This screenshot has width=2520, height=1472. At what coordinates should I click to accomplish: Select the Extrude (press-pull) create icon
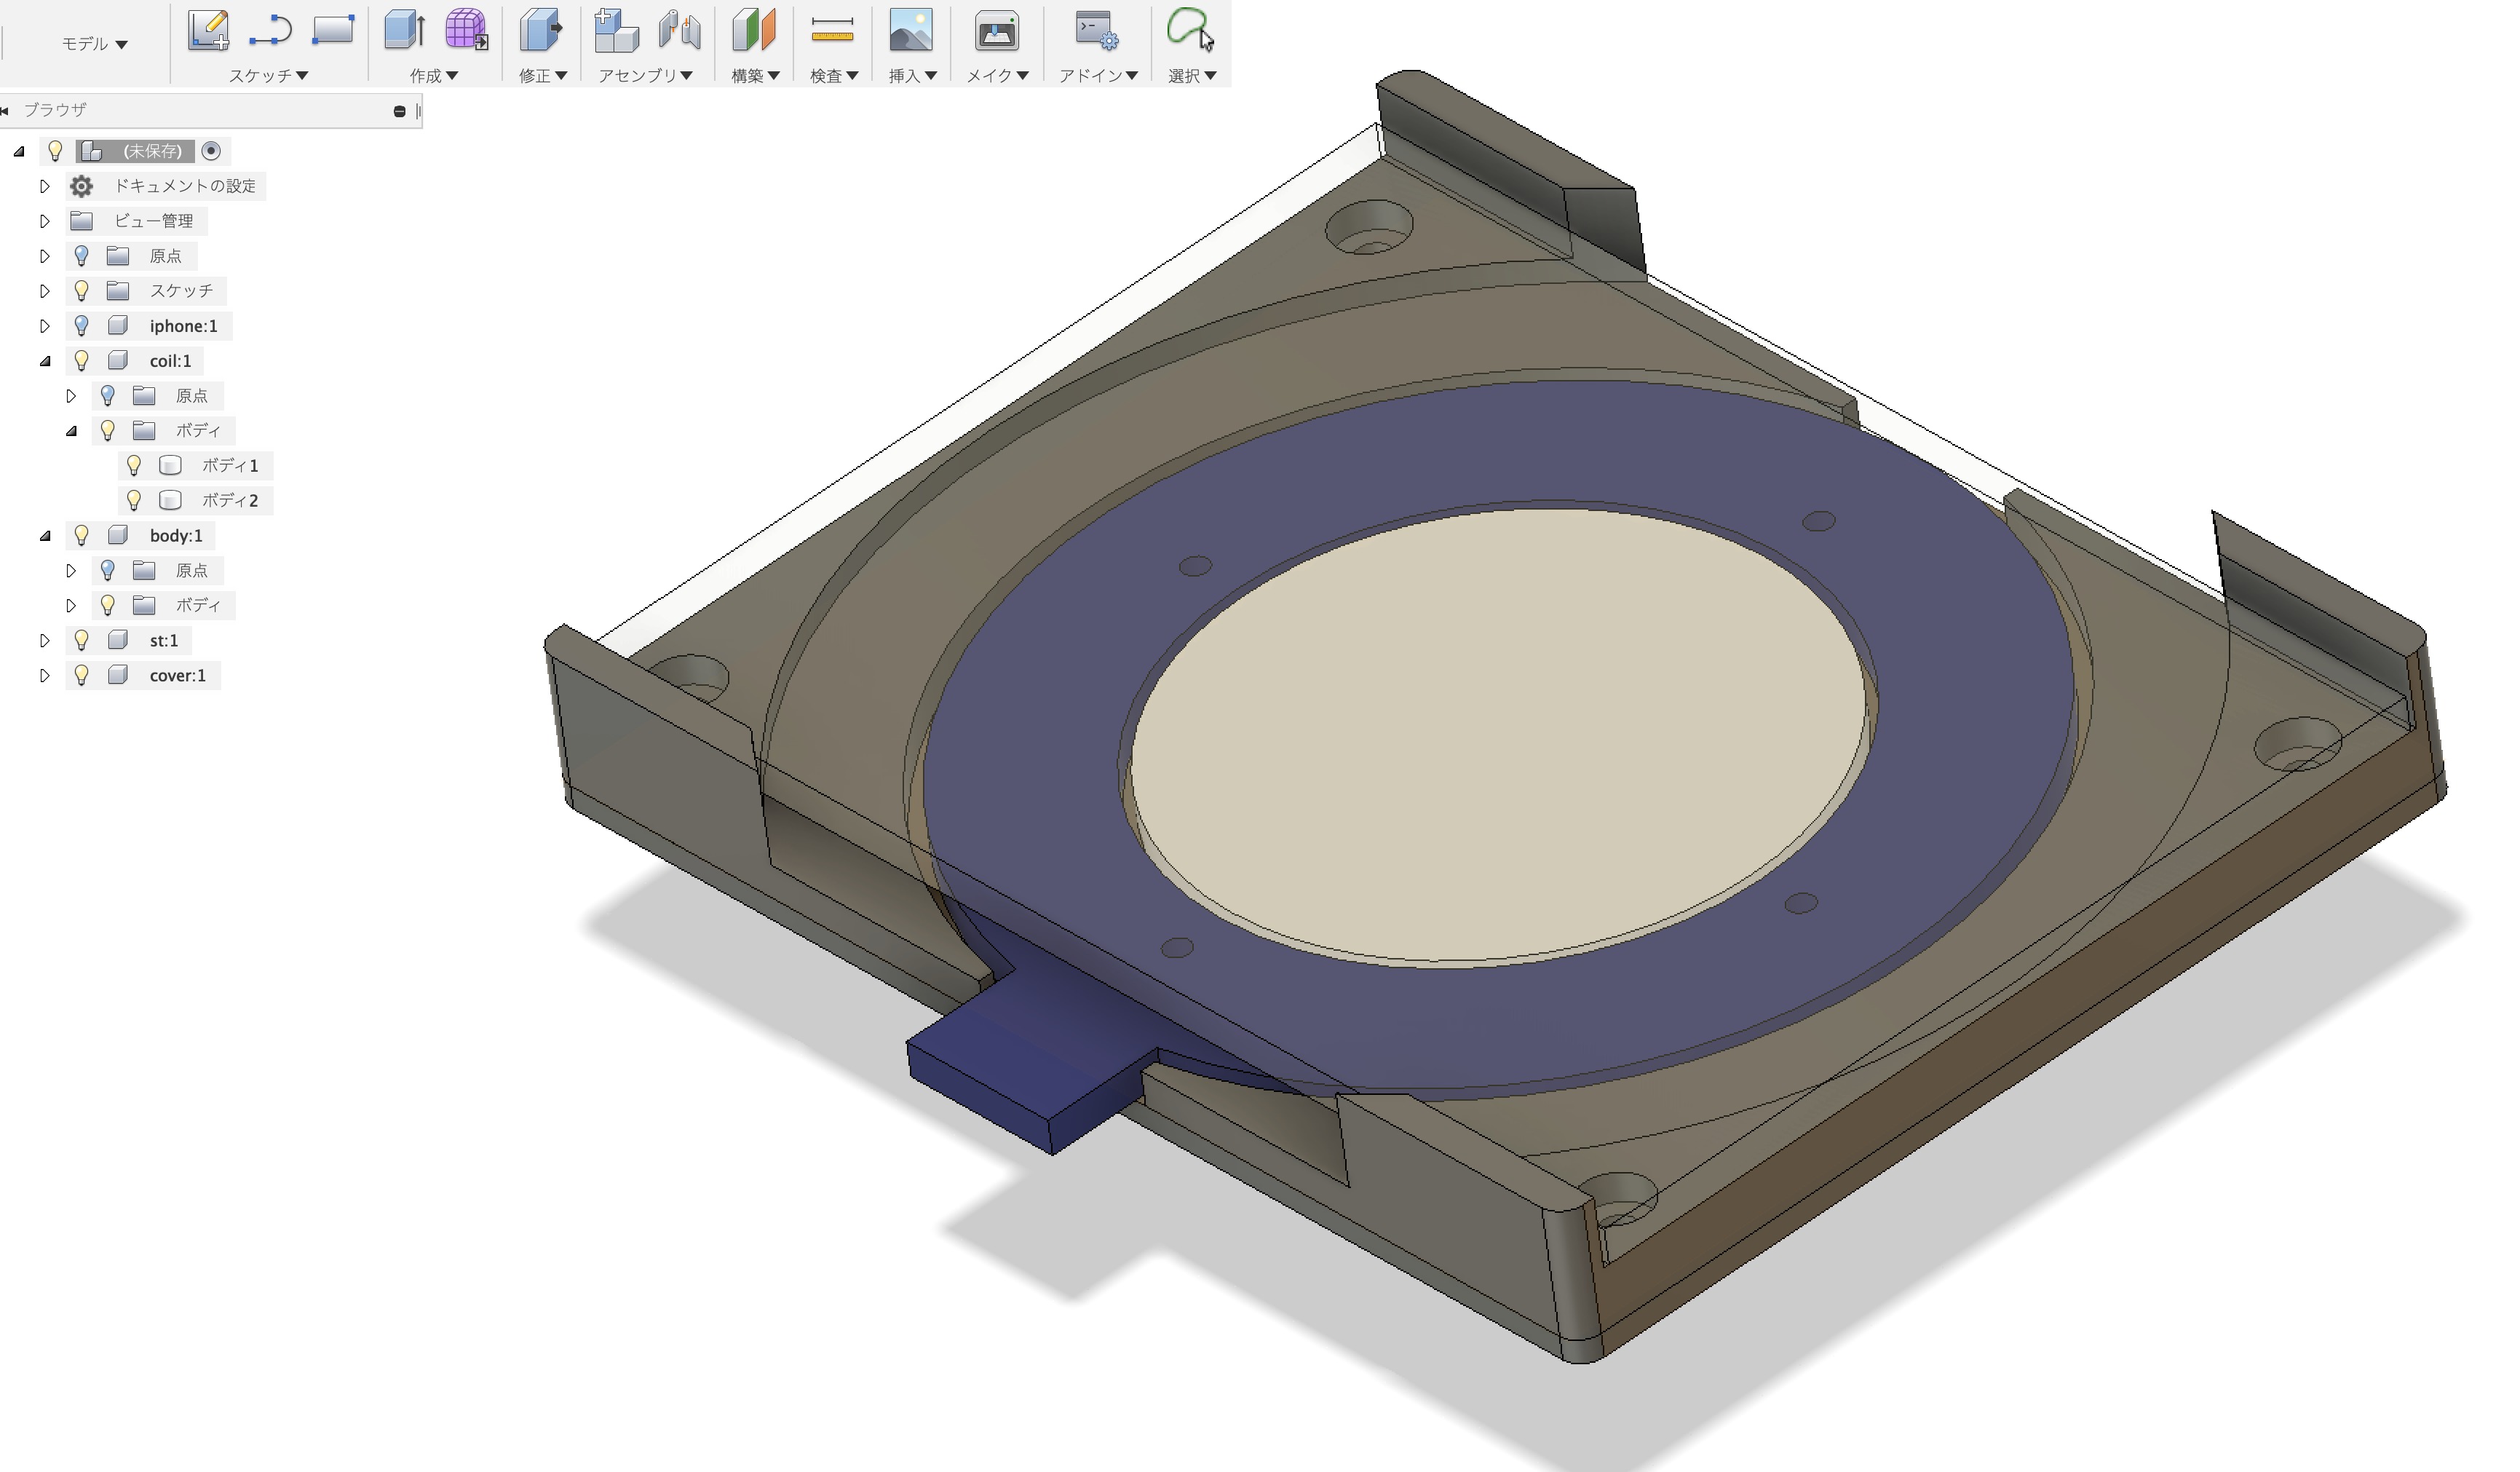(405, 30)
